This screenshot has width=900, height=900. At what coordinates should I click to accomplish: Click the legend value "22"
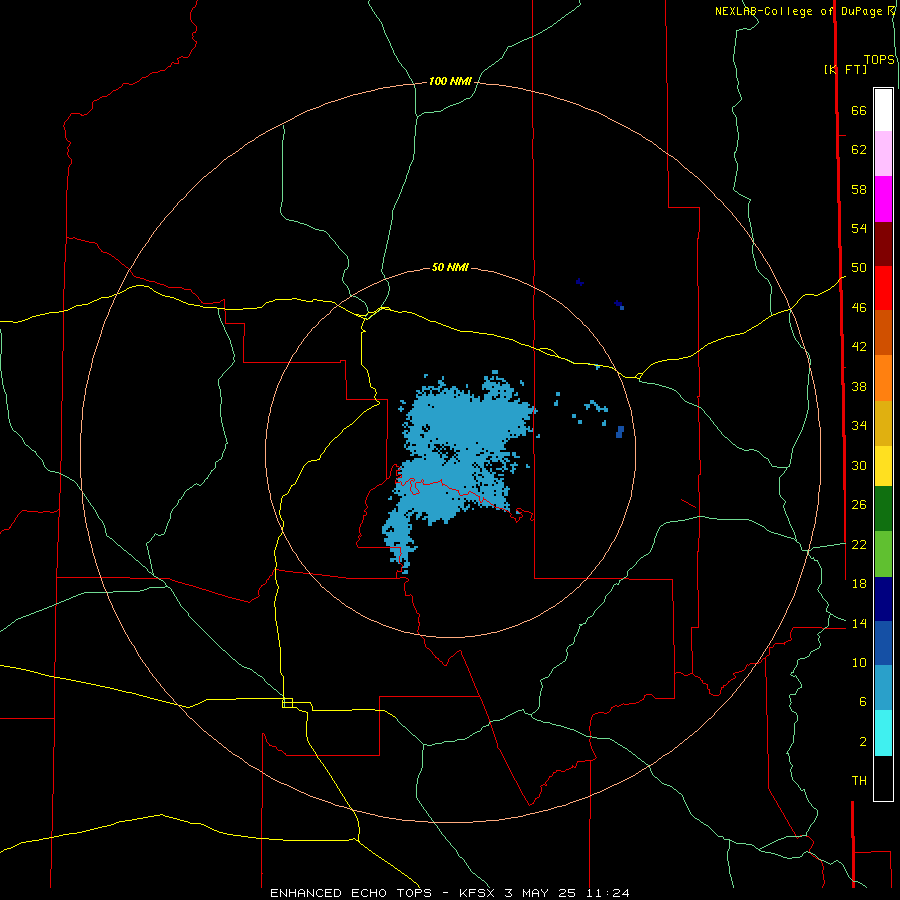859,544
